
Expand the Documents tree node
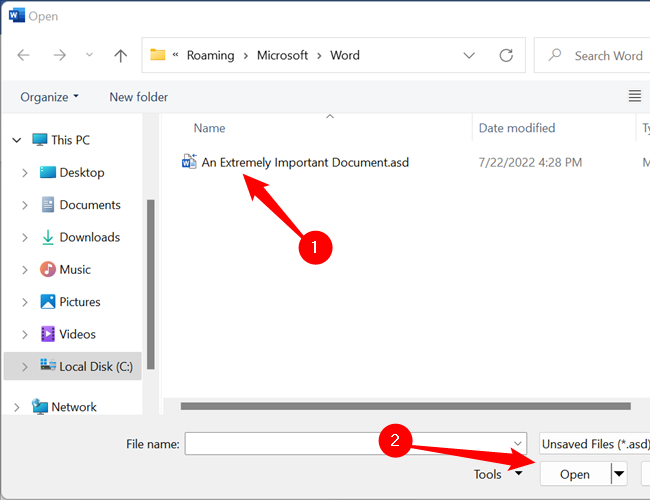[24, 205]
